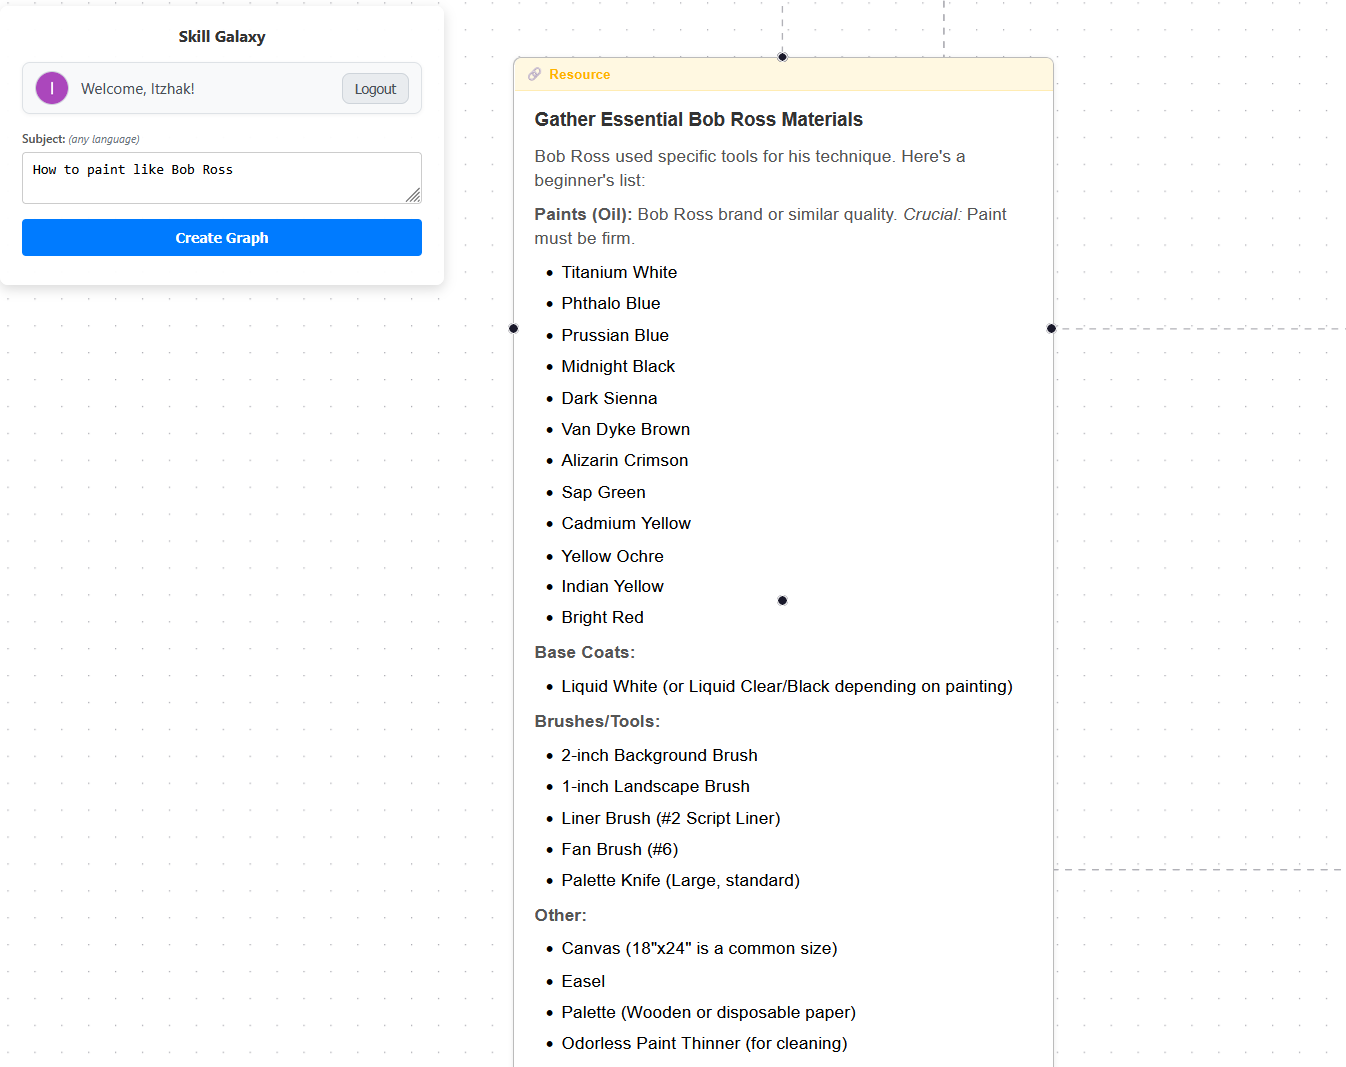Click the right connection handle of the node
Viewport: 1346px width, 1067px height.
(x=1051, y=328)
